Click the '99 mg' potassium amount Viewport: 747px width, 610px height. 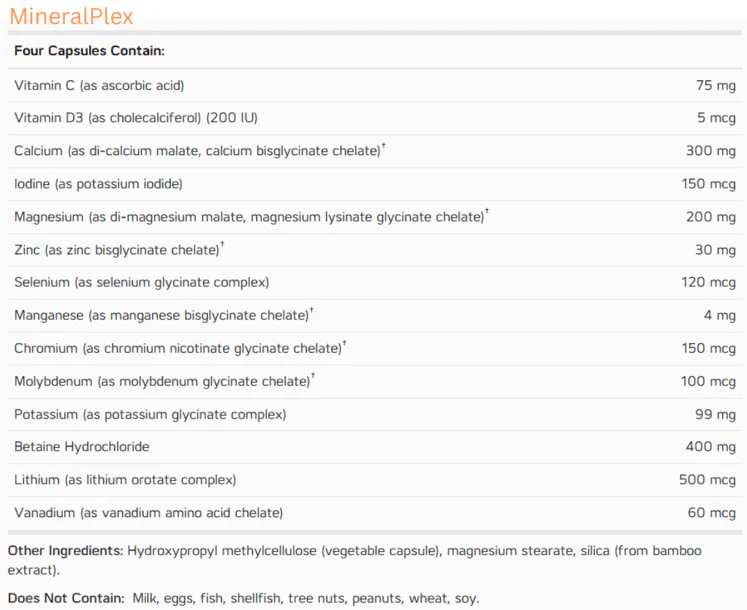coord(716,414)
